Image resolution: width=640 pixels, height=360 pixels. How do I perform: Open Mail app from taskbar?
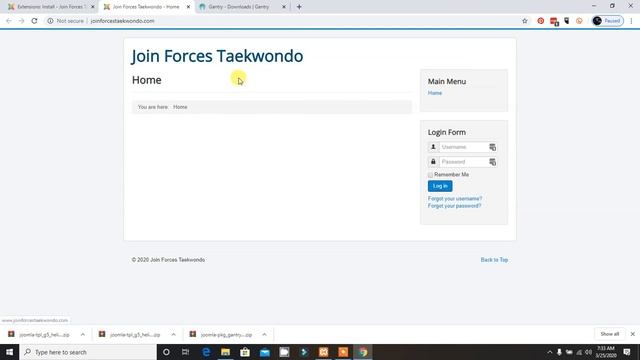pyautogui.click(x=264, y=352)
